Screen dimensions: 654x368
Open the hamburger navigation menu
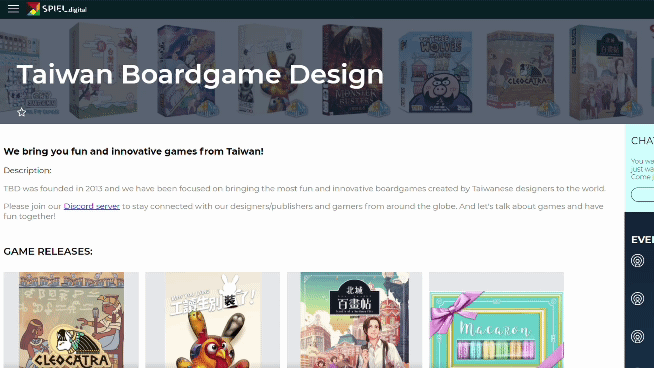pyautogui.click(x=13, y=9)
